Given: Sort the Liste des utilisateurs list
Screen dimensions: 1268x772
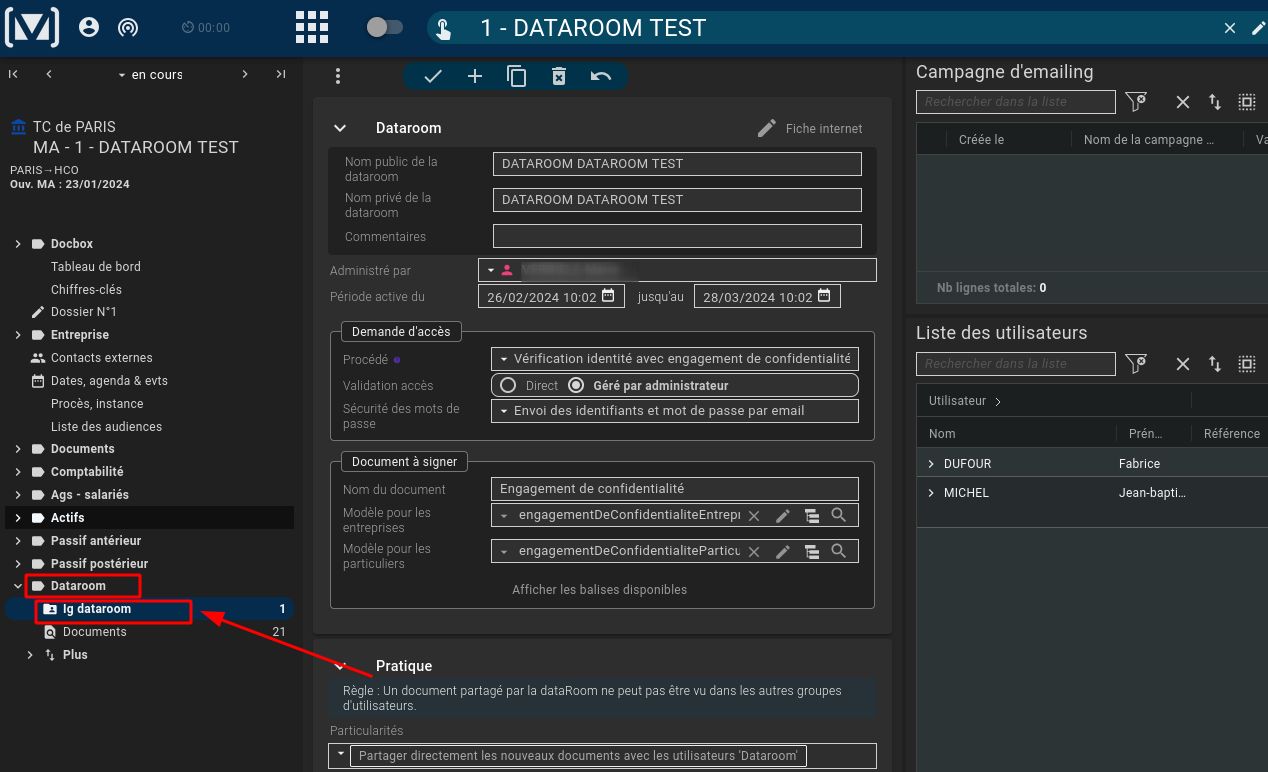Looking at the screenshot, I should click(x=1215, y=364).
